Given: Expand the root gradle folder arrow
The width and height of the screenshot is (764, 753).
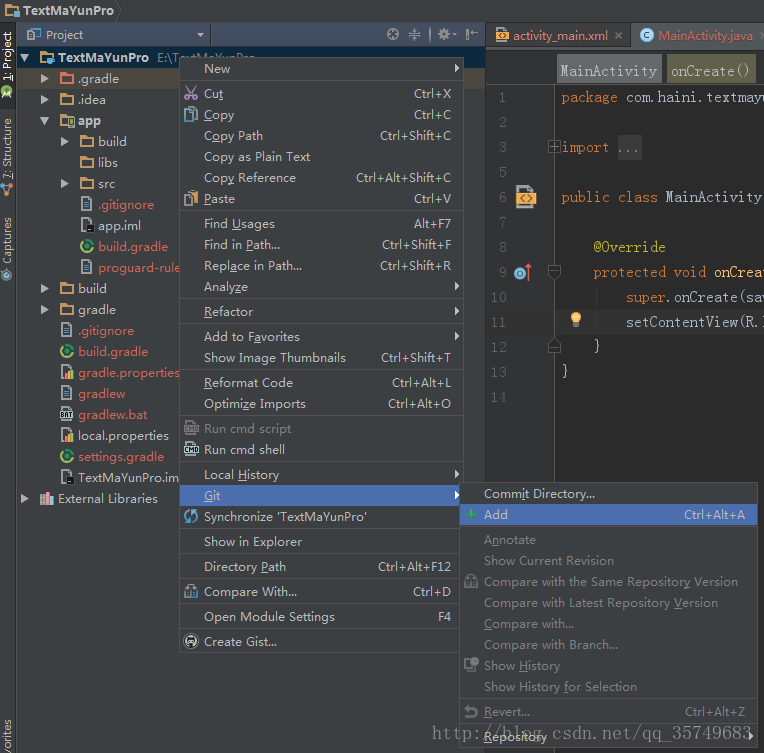Looking at the screenshot, I should (x=45, y=309).
